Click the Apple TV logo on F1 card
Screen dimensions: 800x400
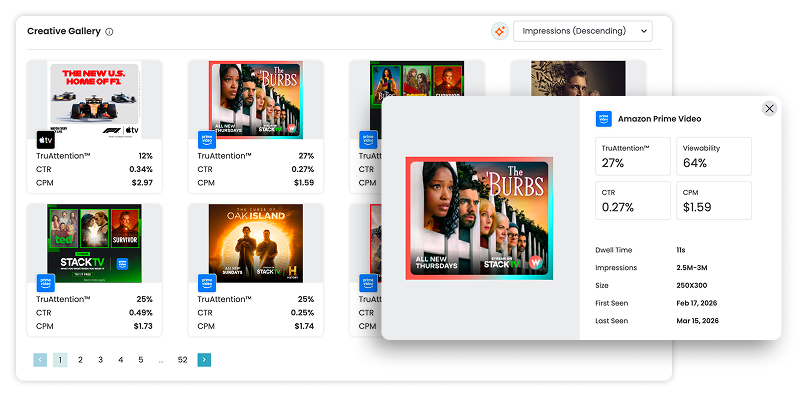click(45, 140)
